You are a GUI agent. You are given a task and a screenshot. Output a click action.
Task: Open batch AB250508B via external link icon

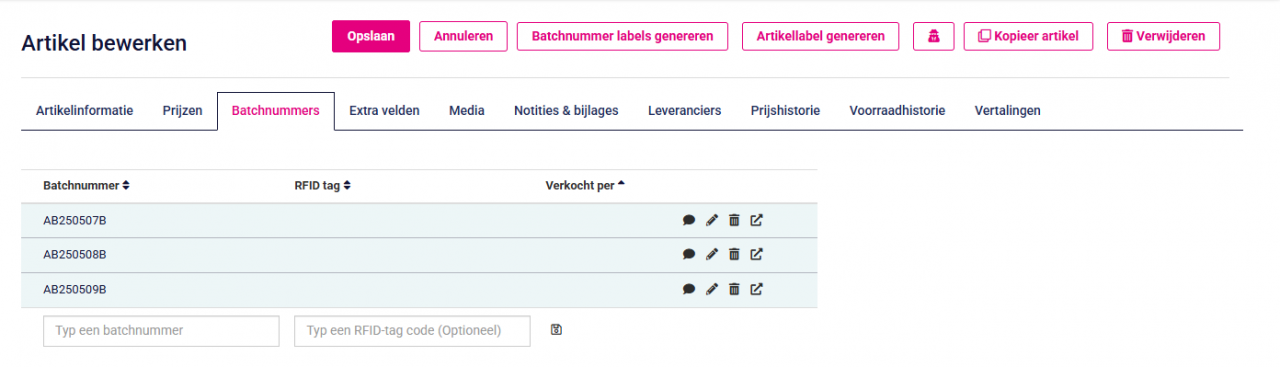[x=757, y=255]
